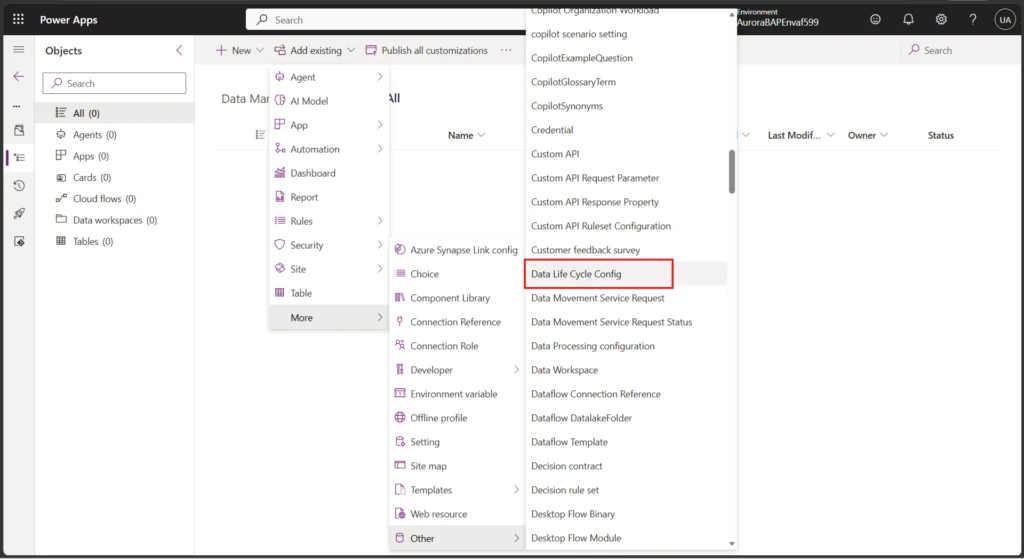
Task: Click in the top Power Apps search box
Action: point(385,20)
